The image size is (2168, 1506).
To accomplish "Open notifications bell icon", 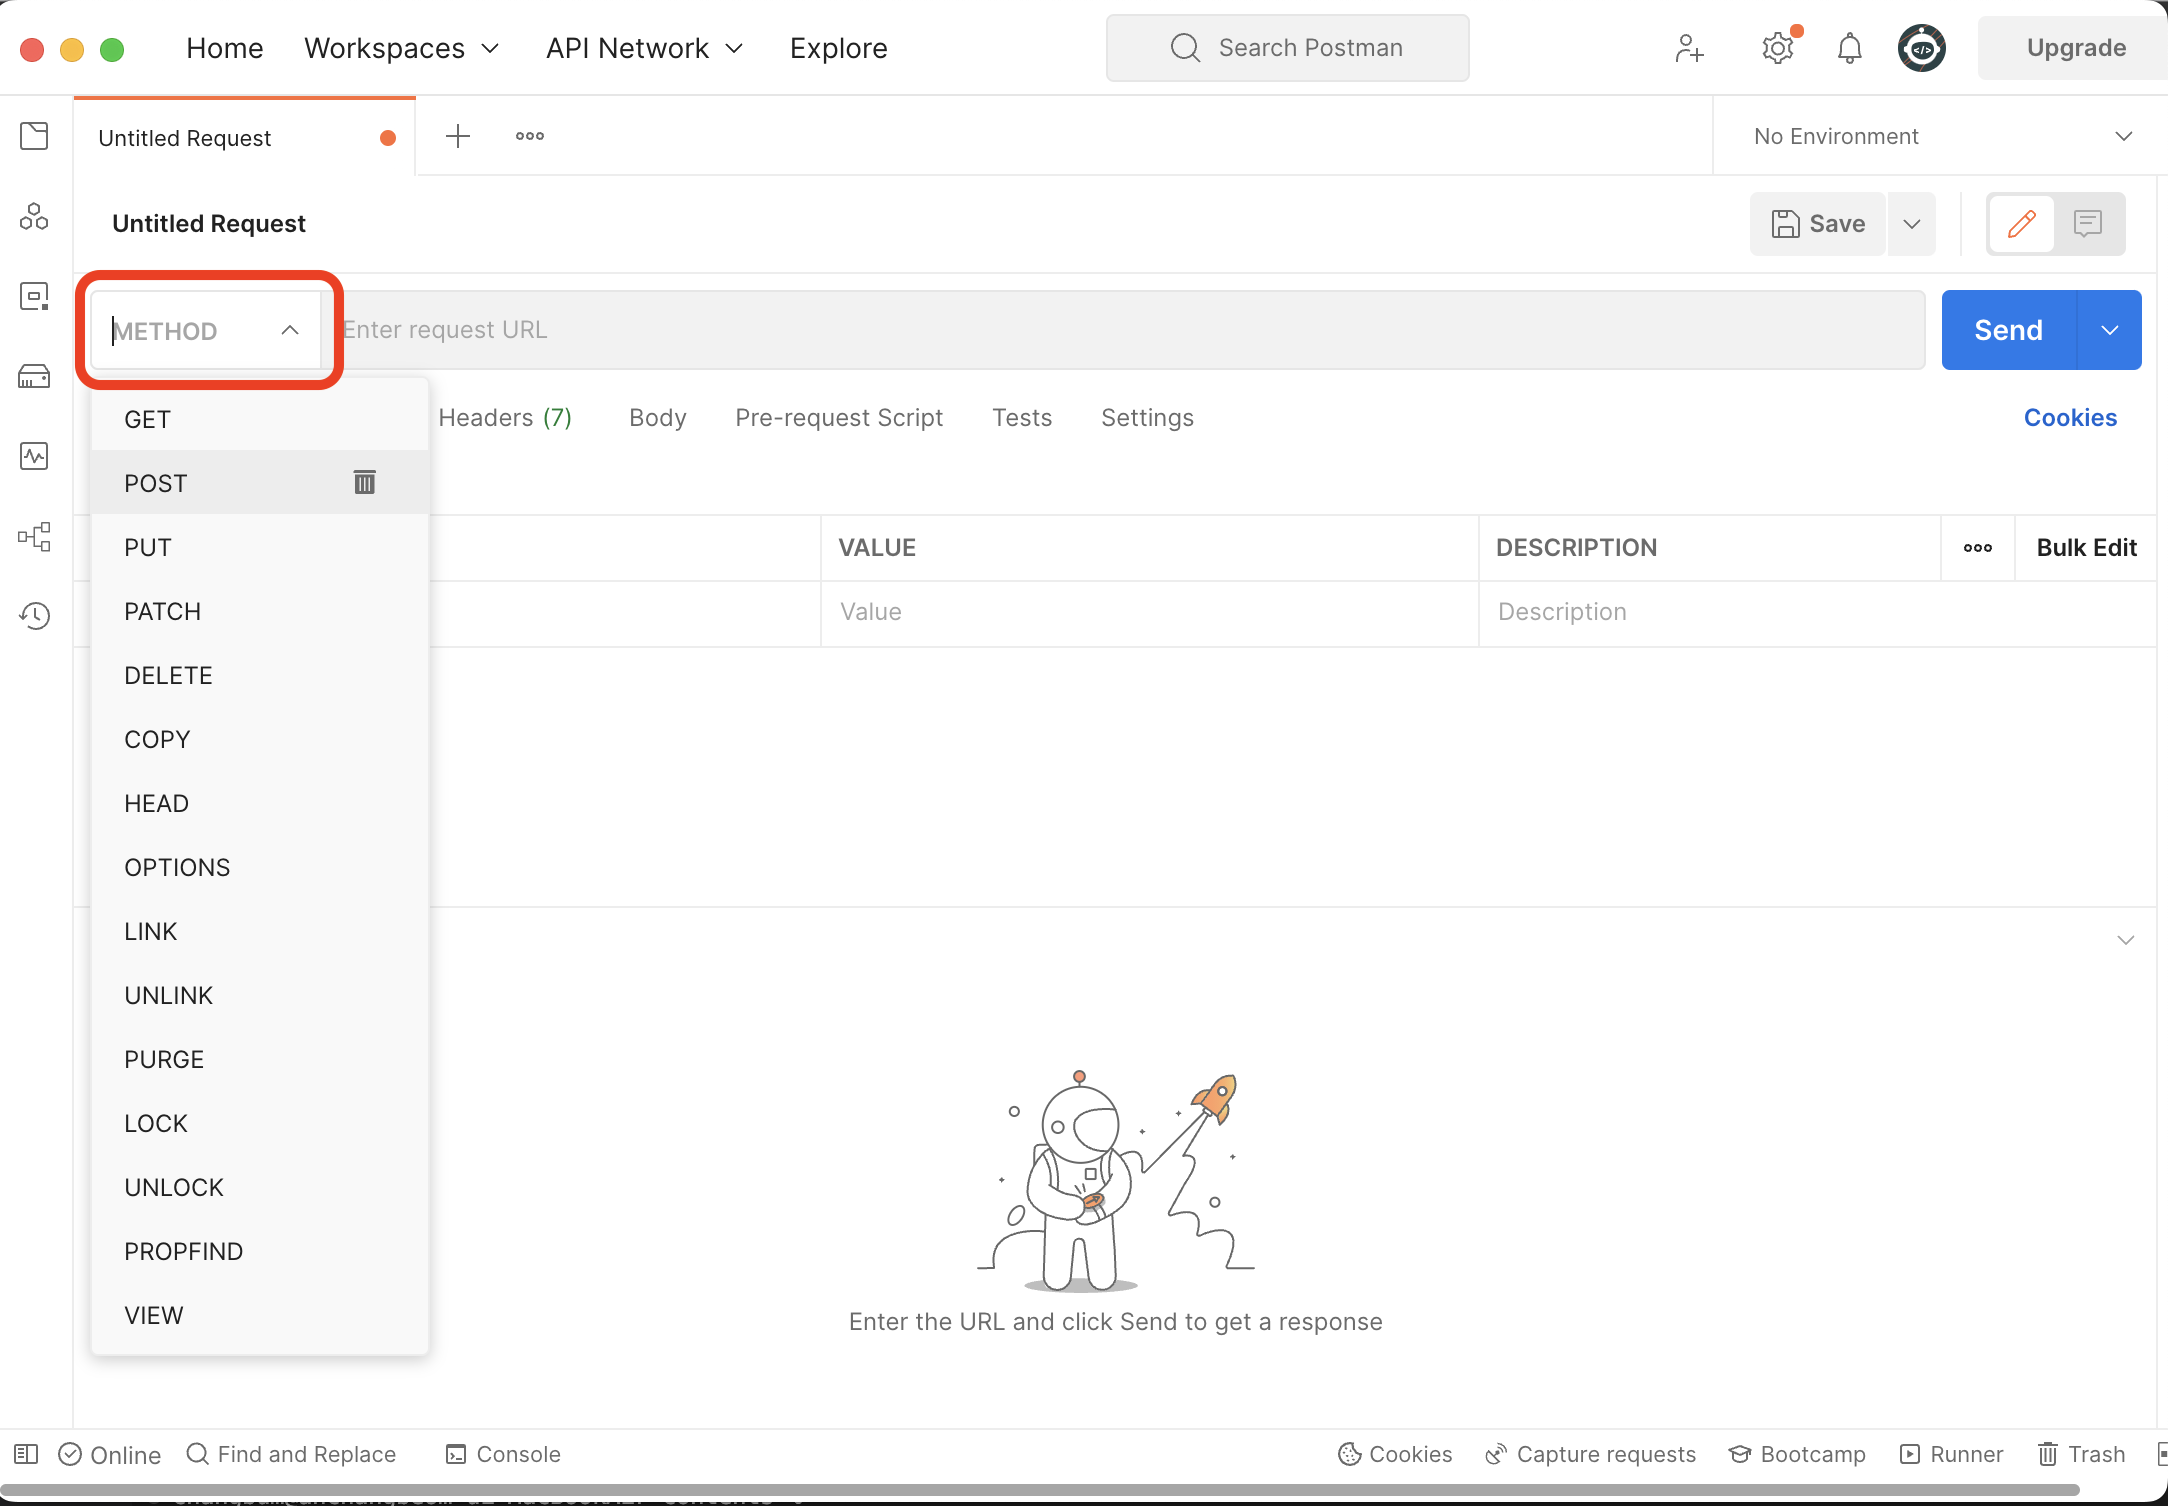I will (x=1849, y=48).
